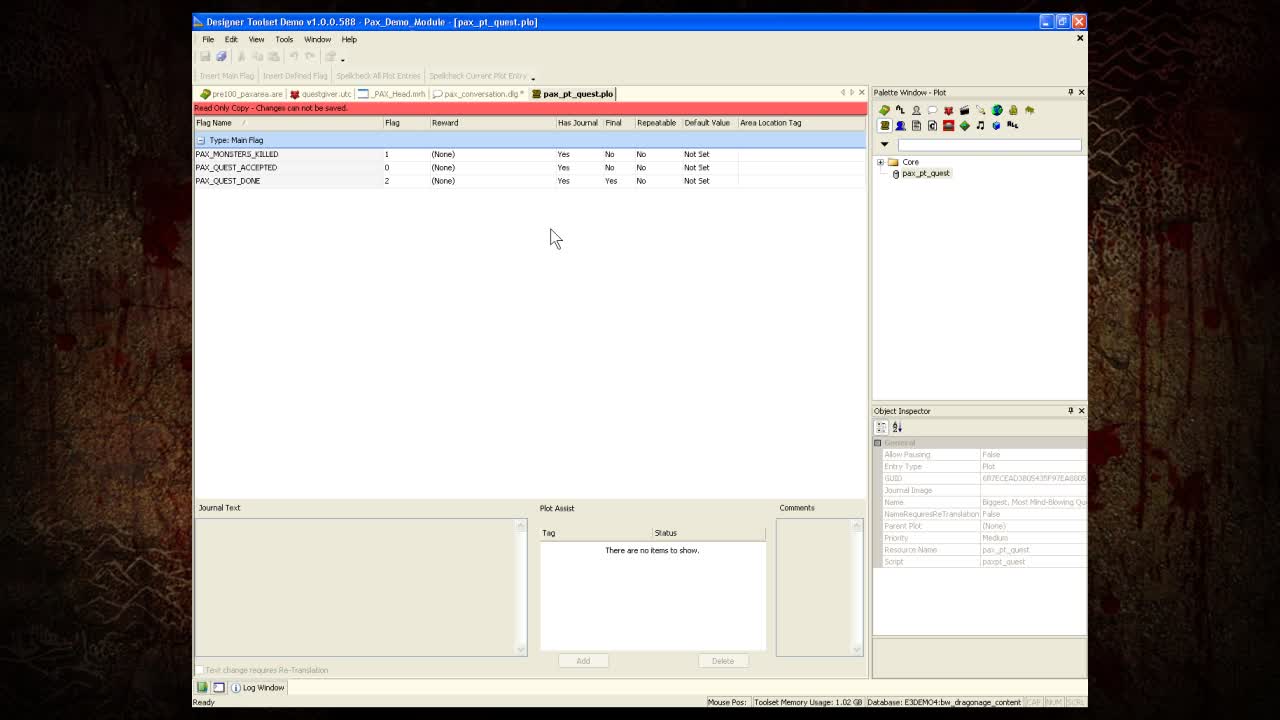The width and height of the screenshot is (1280, 720).
Task: Pin the Palette Window panel
Action: click(1069, 92)
